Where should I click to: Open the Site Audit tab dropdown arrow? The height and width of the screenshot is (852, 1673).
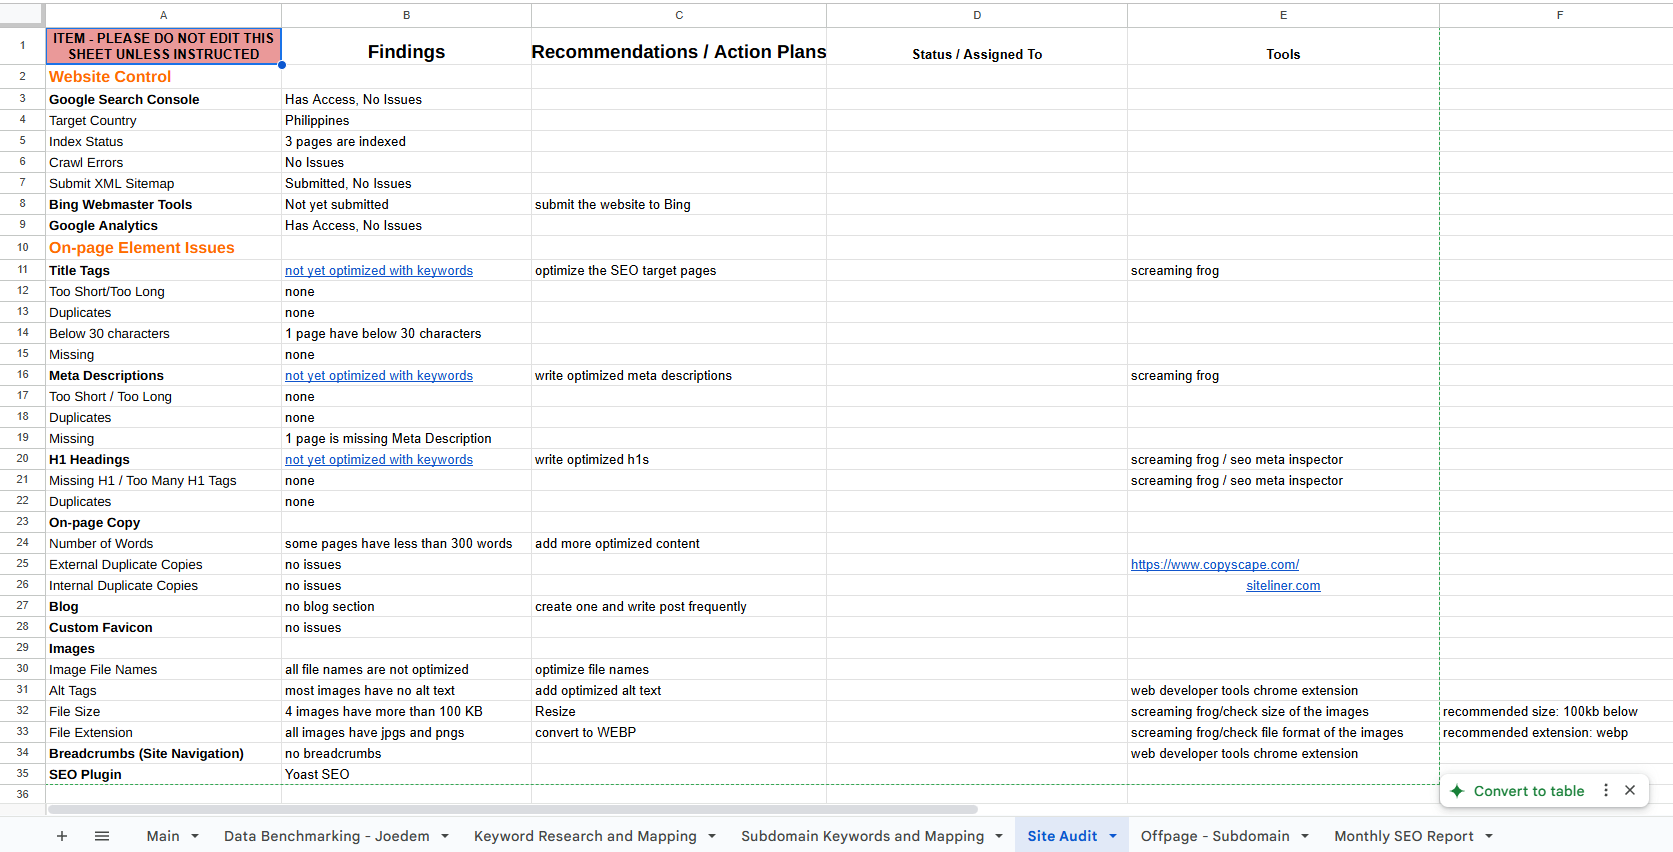click(1113, 836)
